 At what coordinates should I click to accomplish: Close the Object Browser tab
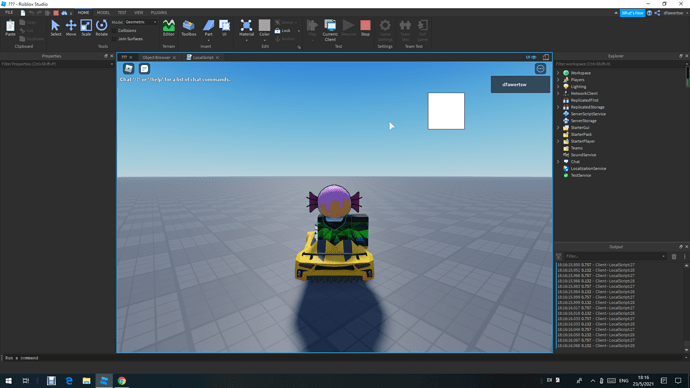coord(174,58)
